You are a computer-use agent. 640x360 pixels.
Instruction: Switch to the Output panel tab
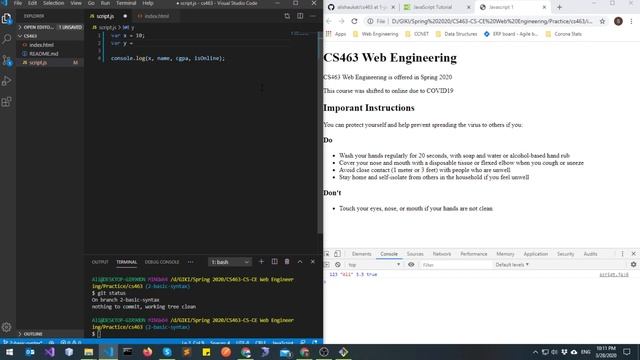point(100,262)
